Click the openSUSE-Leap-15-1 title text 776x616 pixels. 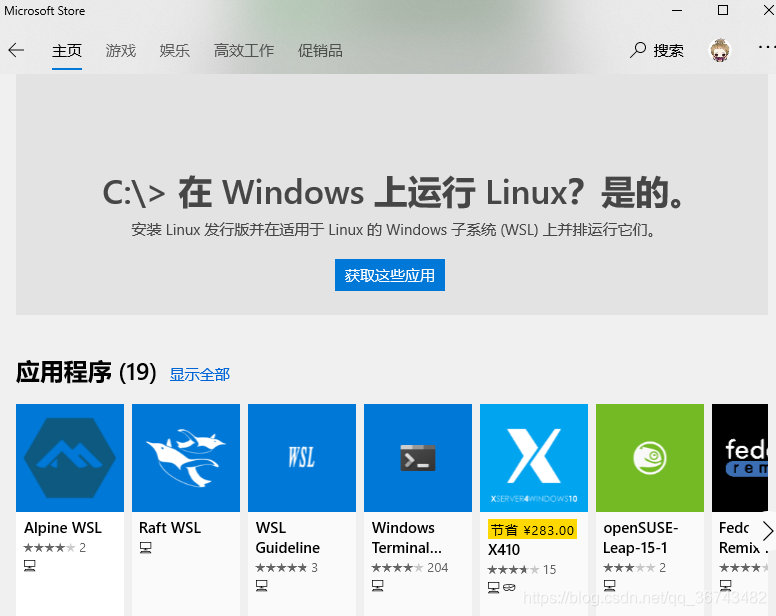click(x=640, y=538)
